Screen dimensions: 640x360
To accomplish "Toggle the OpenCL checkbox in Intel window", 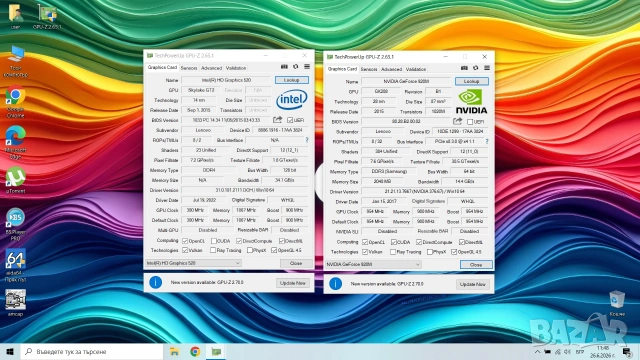I will point(185,241).
